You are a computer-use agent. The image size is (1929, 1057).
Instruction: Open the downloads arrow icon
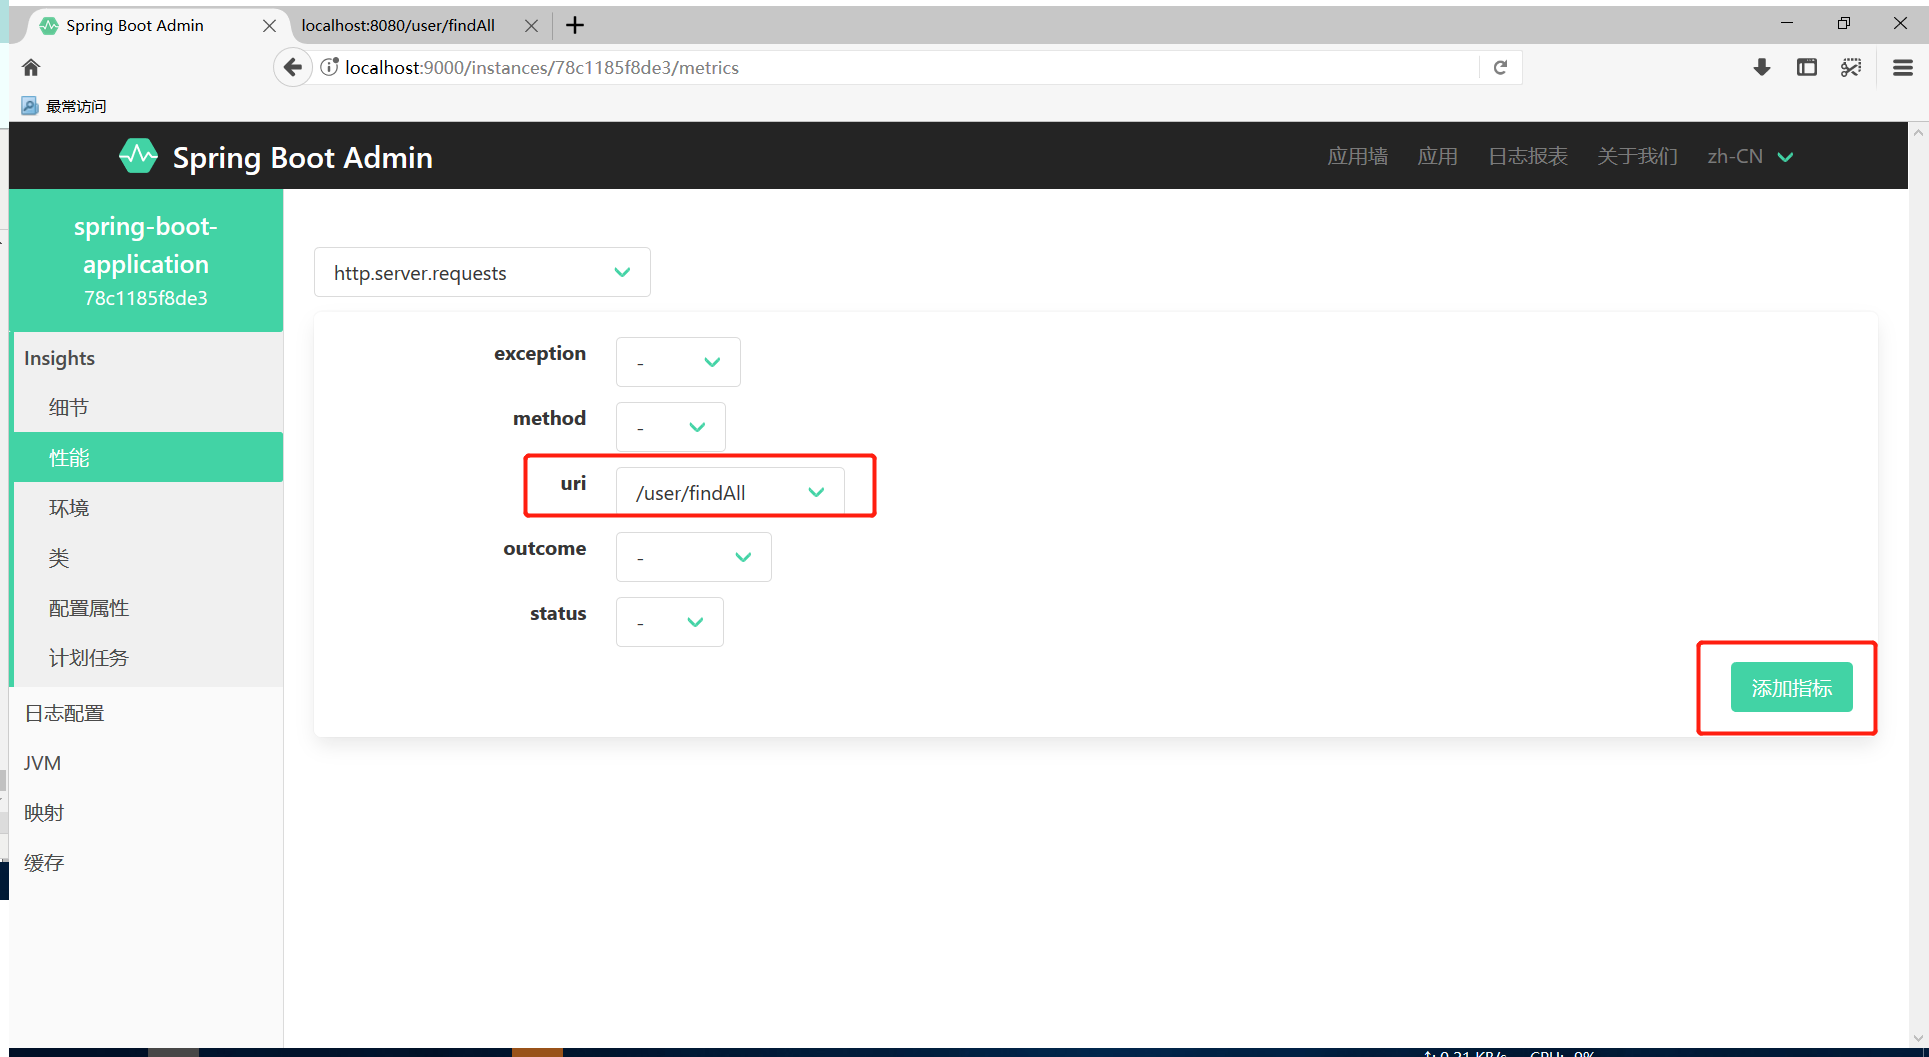click(x=1762, y=68)
